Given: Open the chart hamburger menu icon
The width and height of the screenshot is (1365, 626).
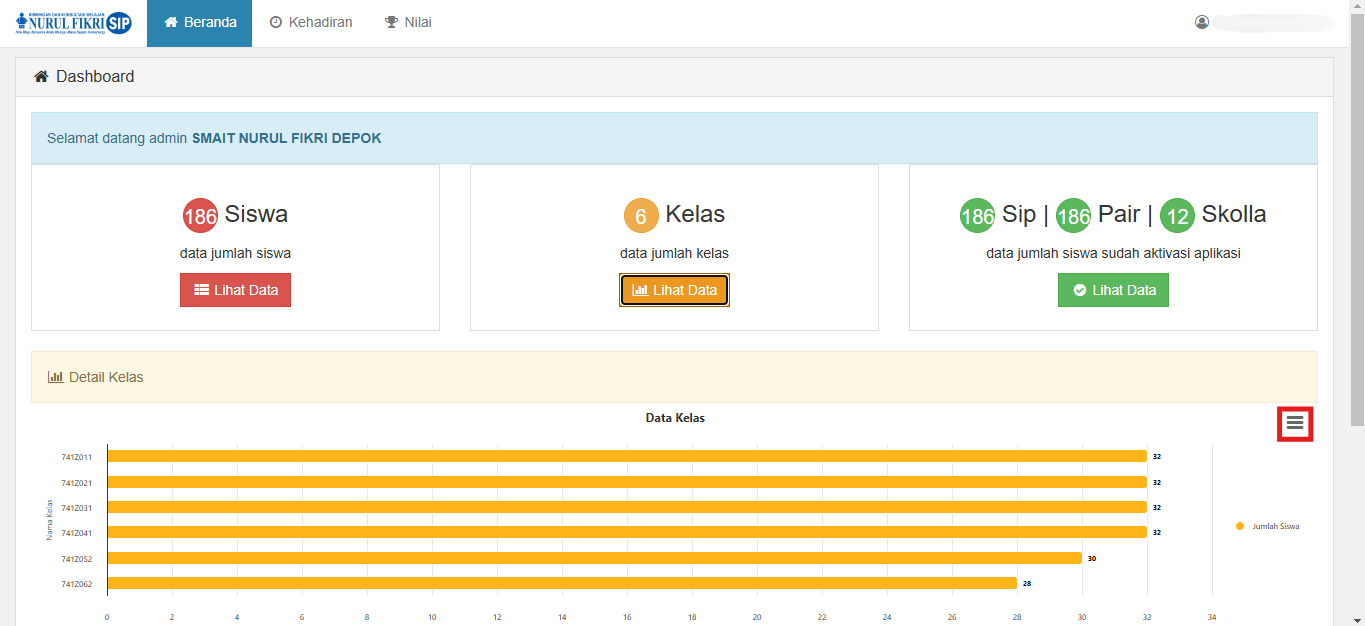Looking at the screenshot, I should tap(1295, 424).
